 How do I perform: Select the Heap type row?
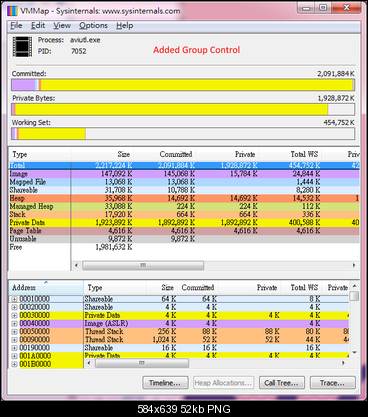[184, 198]
